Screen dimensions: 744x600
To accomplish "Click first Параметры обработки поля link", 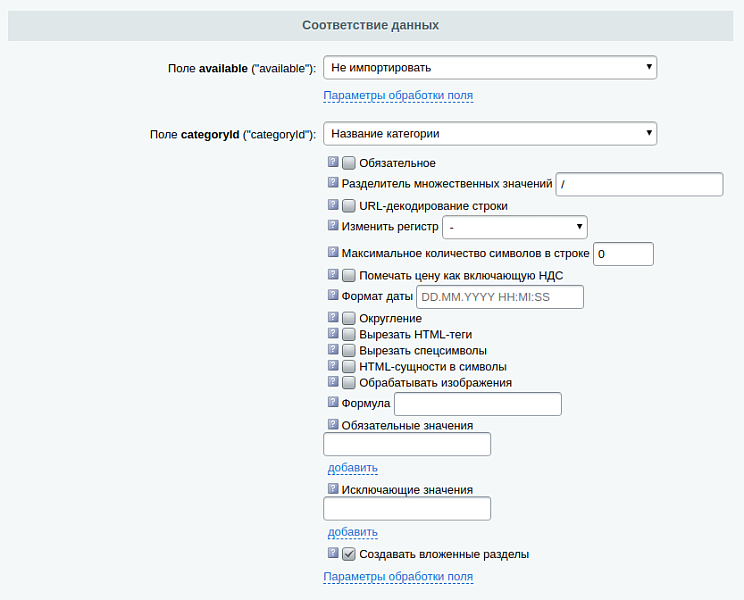I will 398,96.
